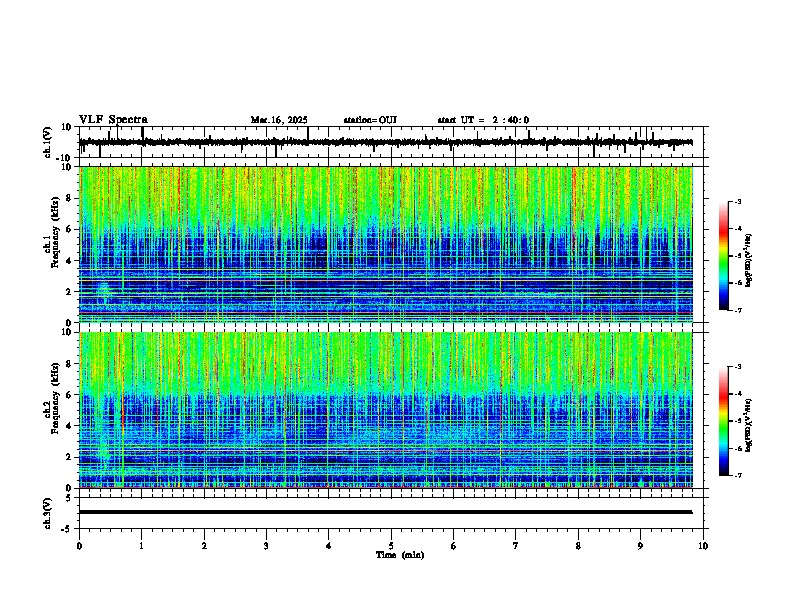
Task: Click the ch.2 colorbar '-3' label
Action: click(x=738, y=367)
